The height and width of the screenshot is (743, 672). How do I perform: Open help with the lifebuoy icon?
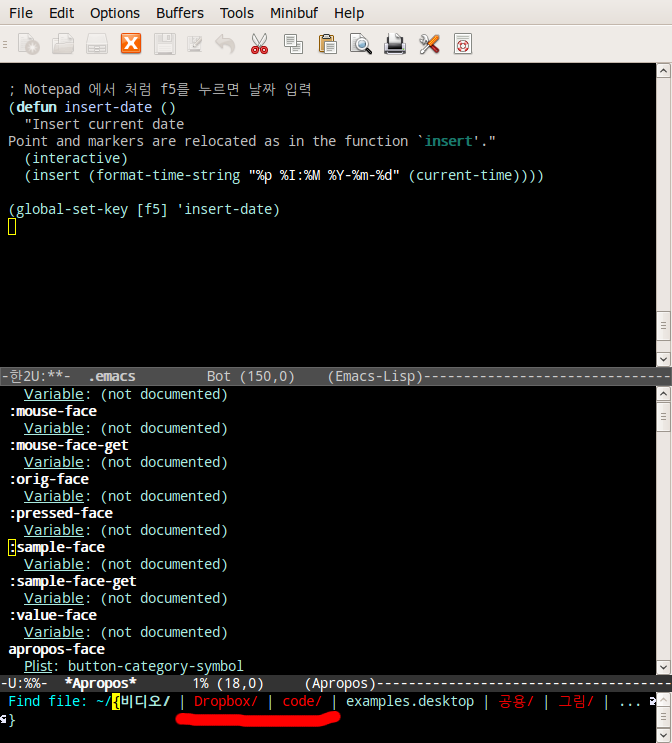[463, 44]
